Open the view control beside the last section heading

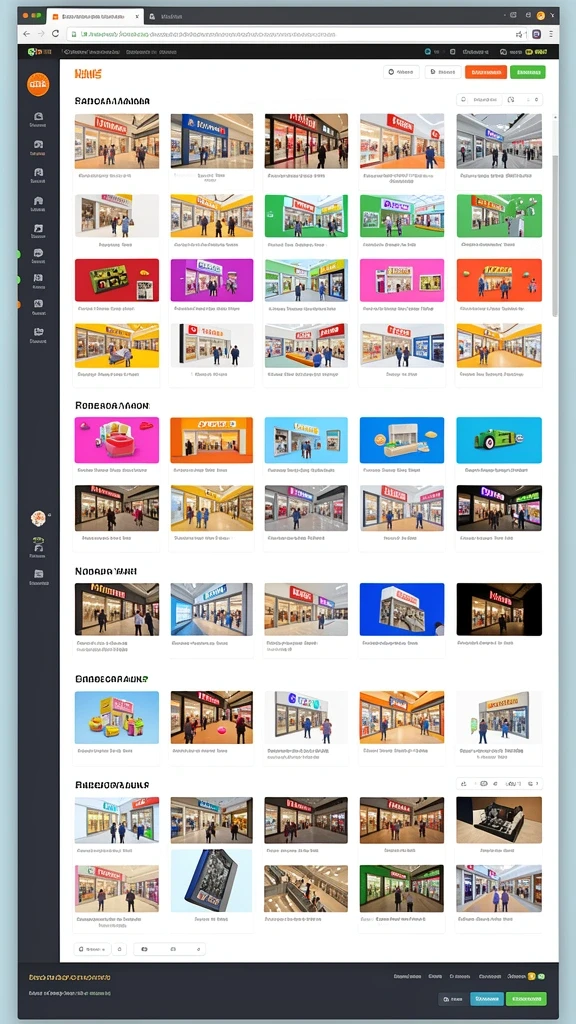[x=499, y=784]
